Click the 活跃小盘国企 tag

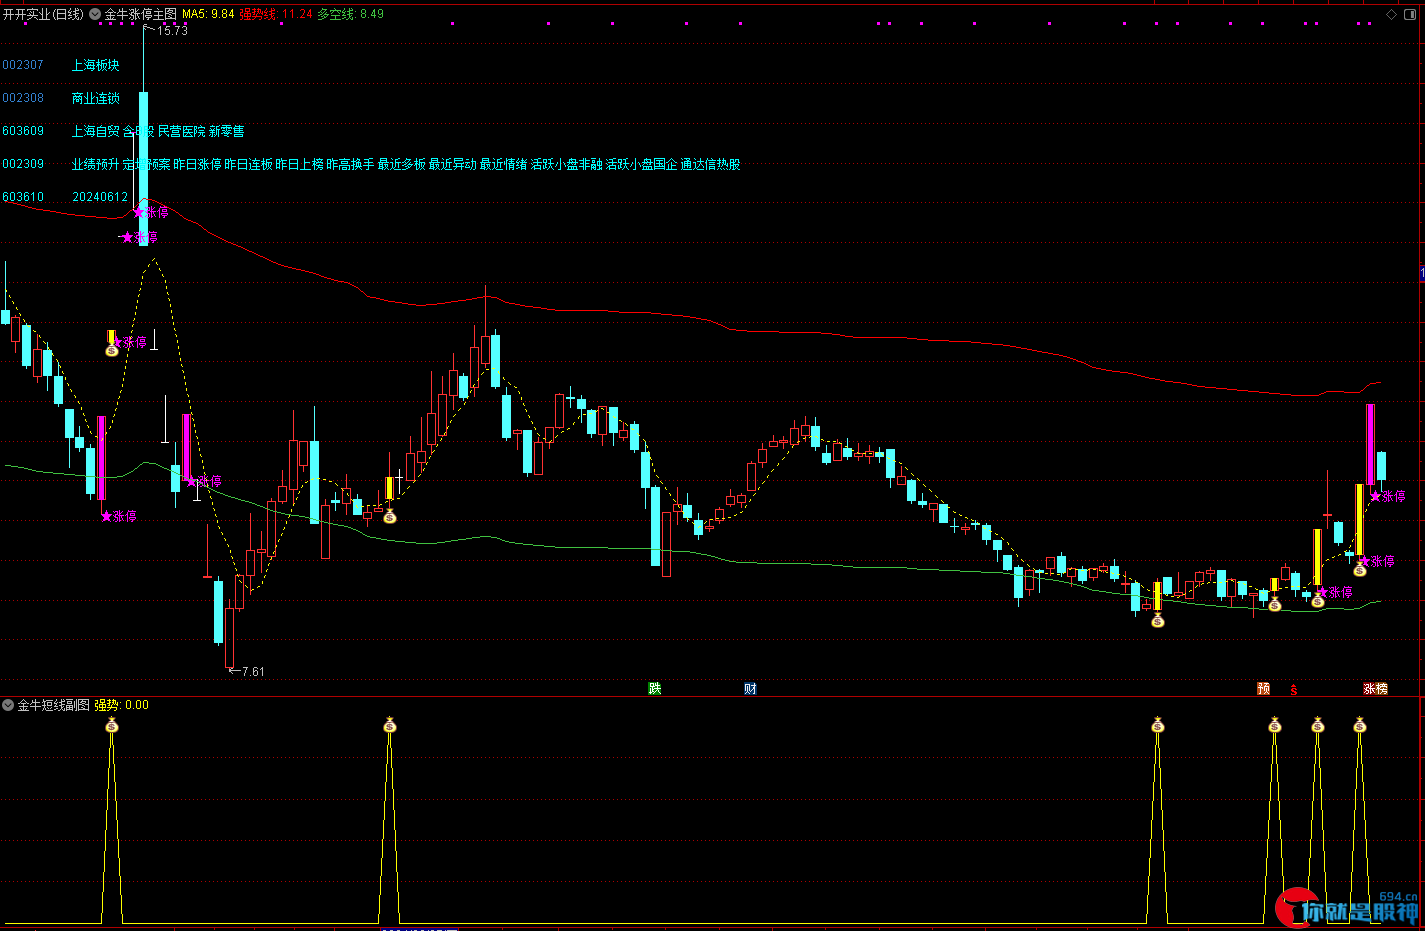642,164
